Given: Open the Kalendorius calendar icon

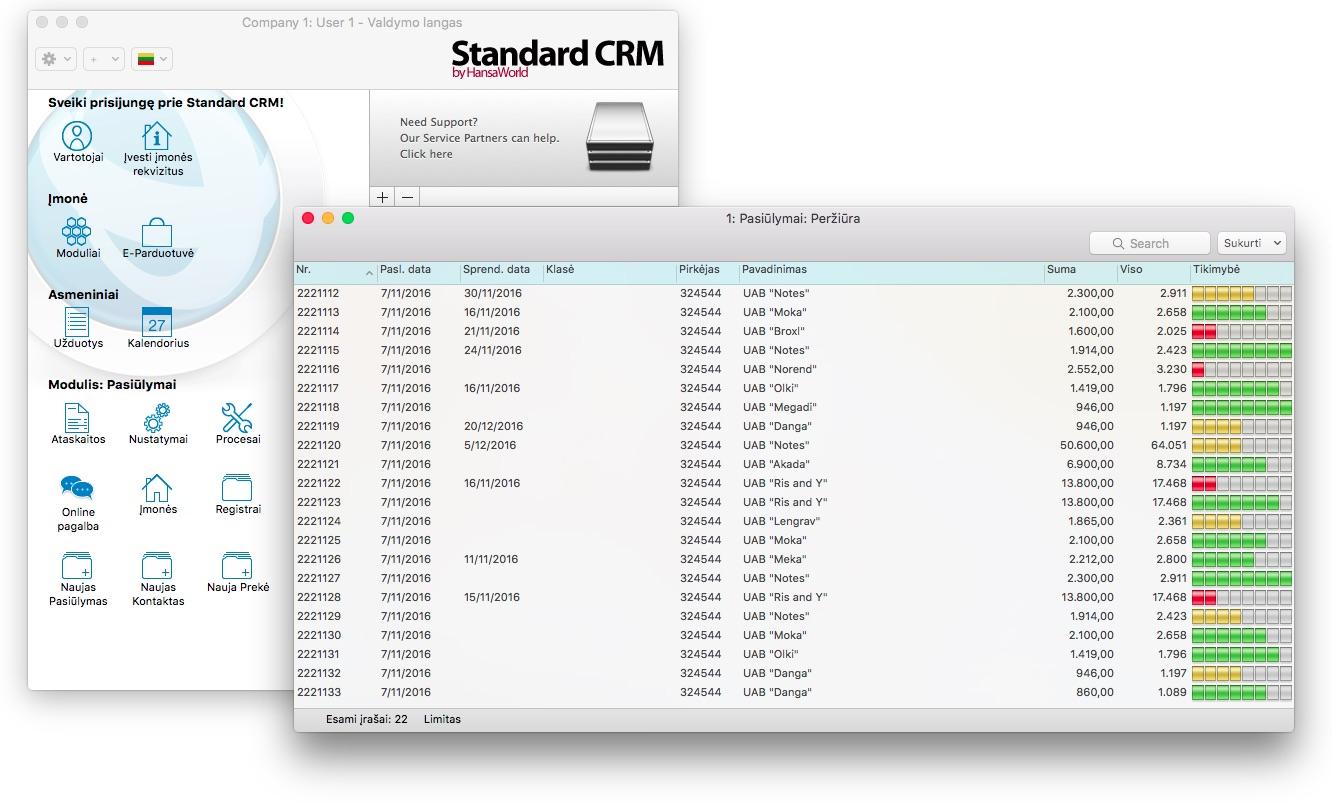Looking at the screenshot, I should pyautogui.click(x=157, y=322).
